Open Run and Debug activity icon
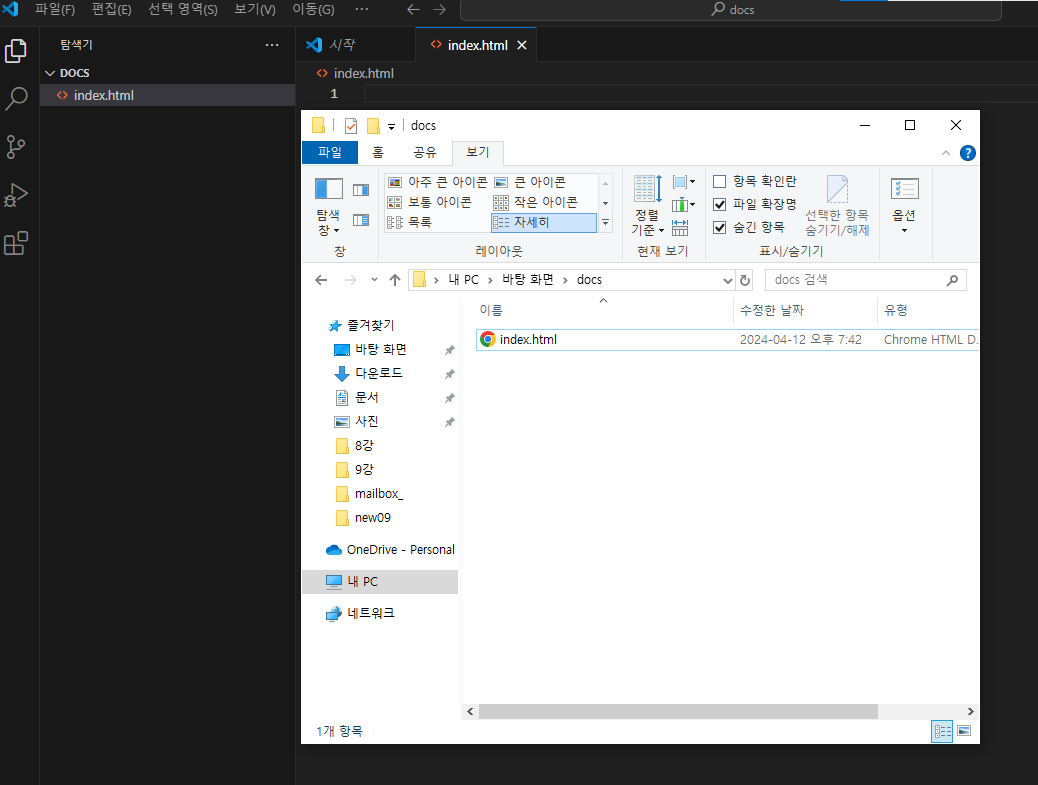Image resolution: width=1038 pixels, height=785 pixels. [x=16, y=195]
